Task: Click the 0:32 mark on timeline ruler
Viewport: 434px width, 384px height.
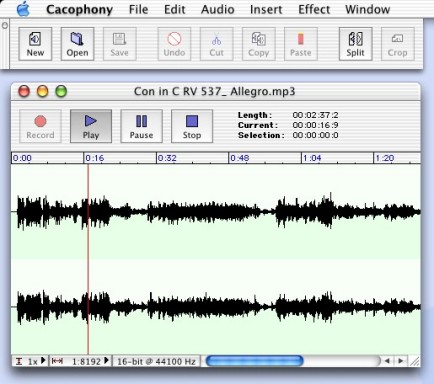Action: click(x=167, y=158)
